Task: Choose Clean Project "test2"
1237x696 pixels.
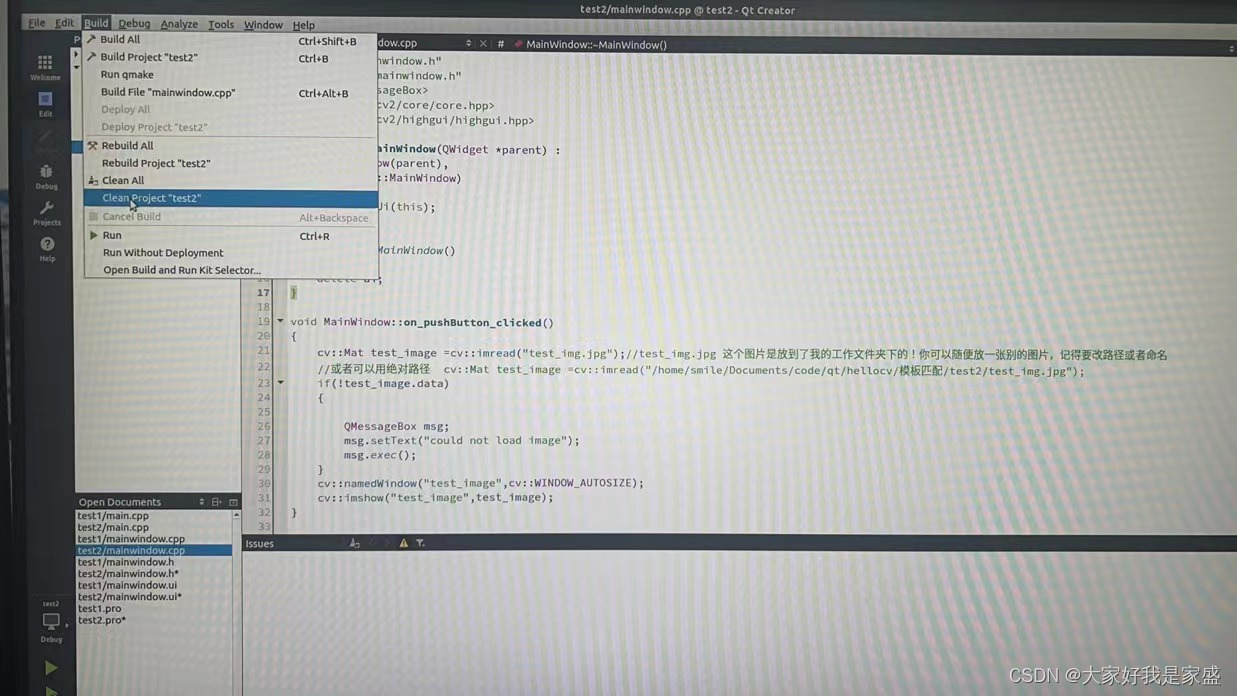Action: [230, 198]
